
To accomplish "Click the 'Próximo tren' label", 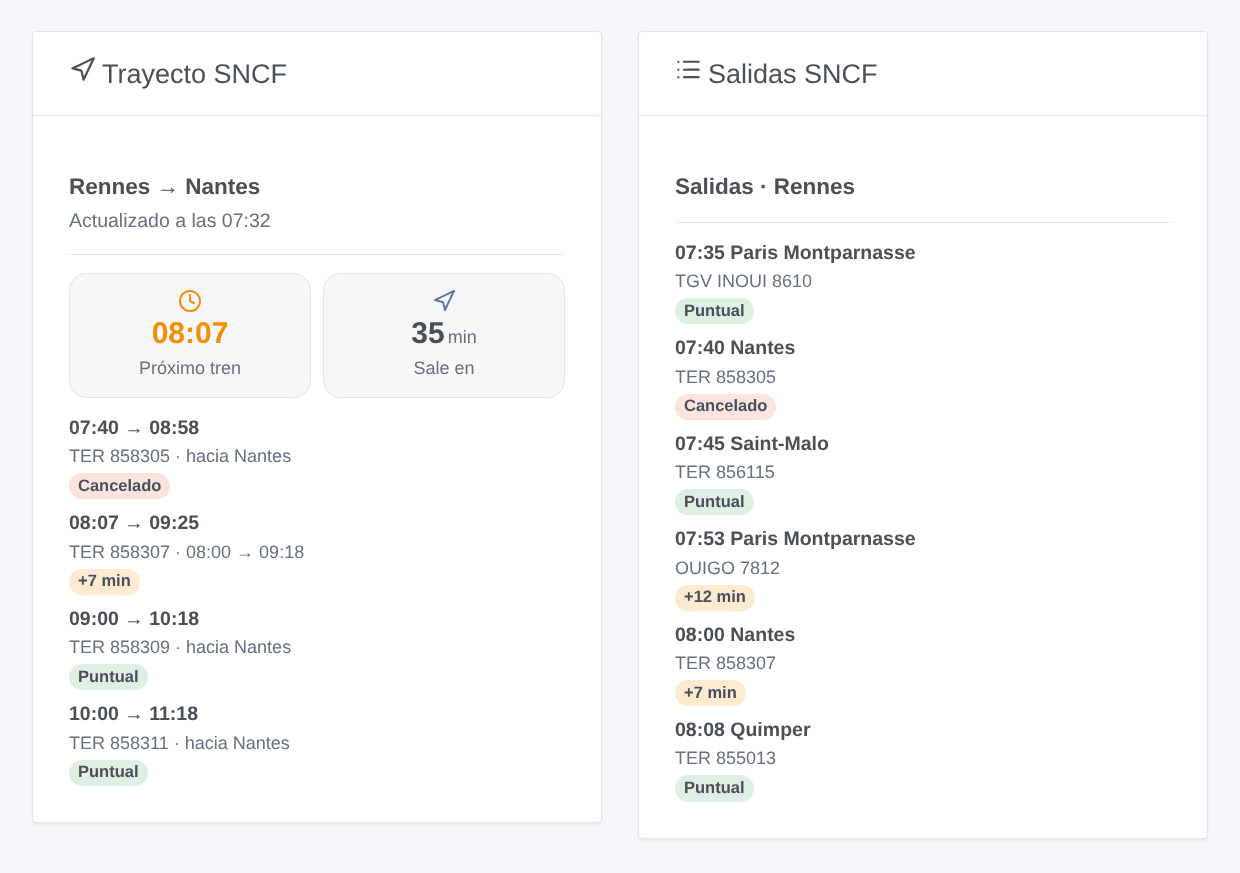I will point(190,368).
